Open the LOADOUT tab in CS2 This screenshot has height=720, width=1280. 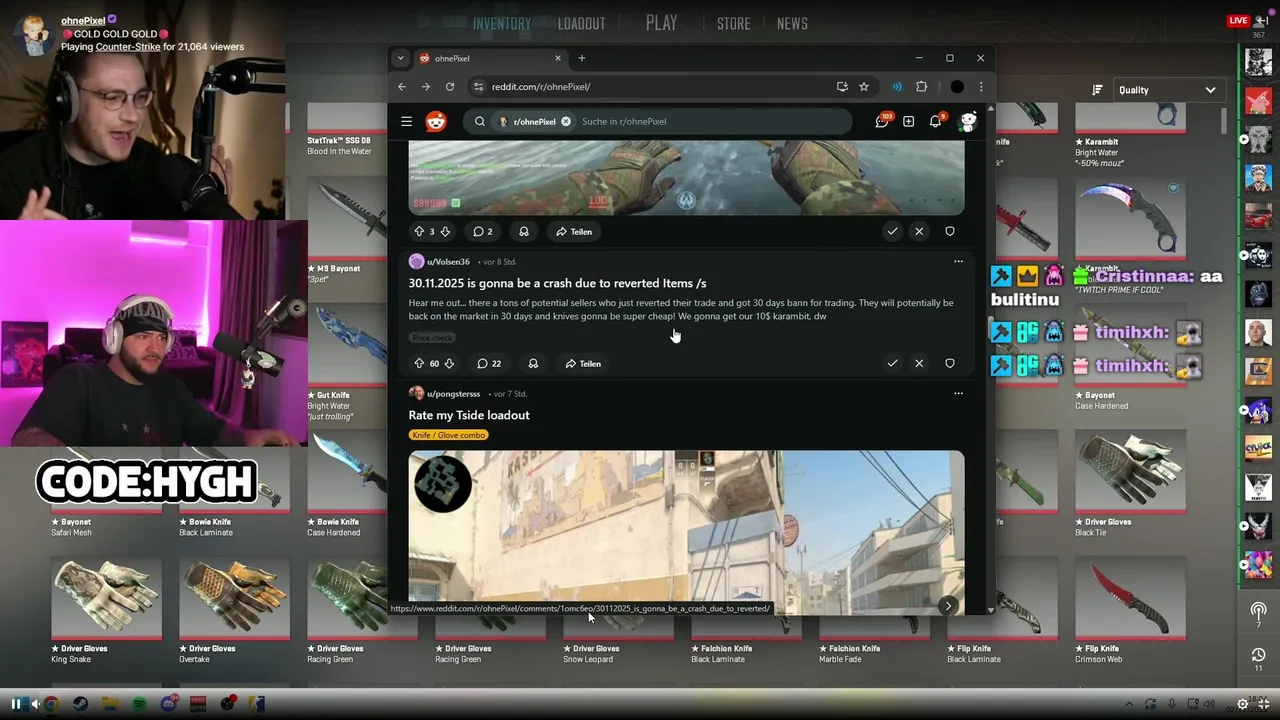pyautogui.click(x=582, y=24)
